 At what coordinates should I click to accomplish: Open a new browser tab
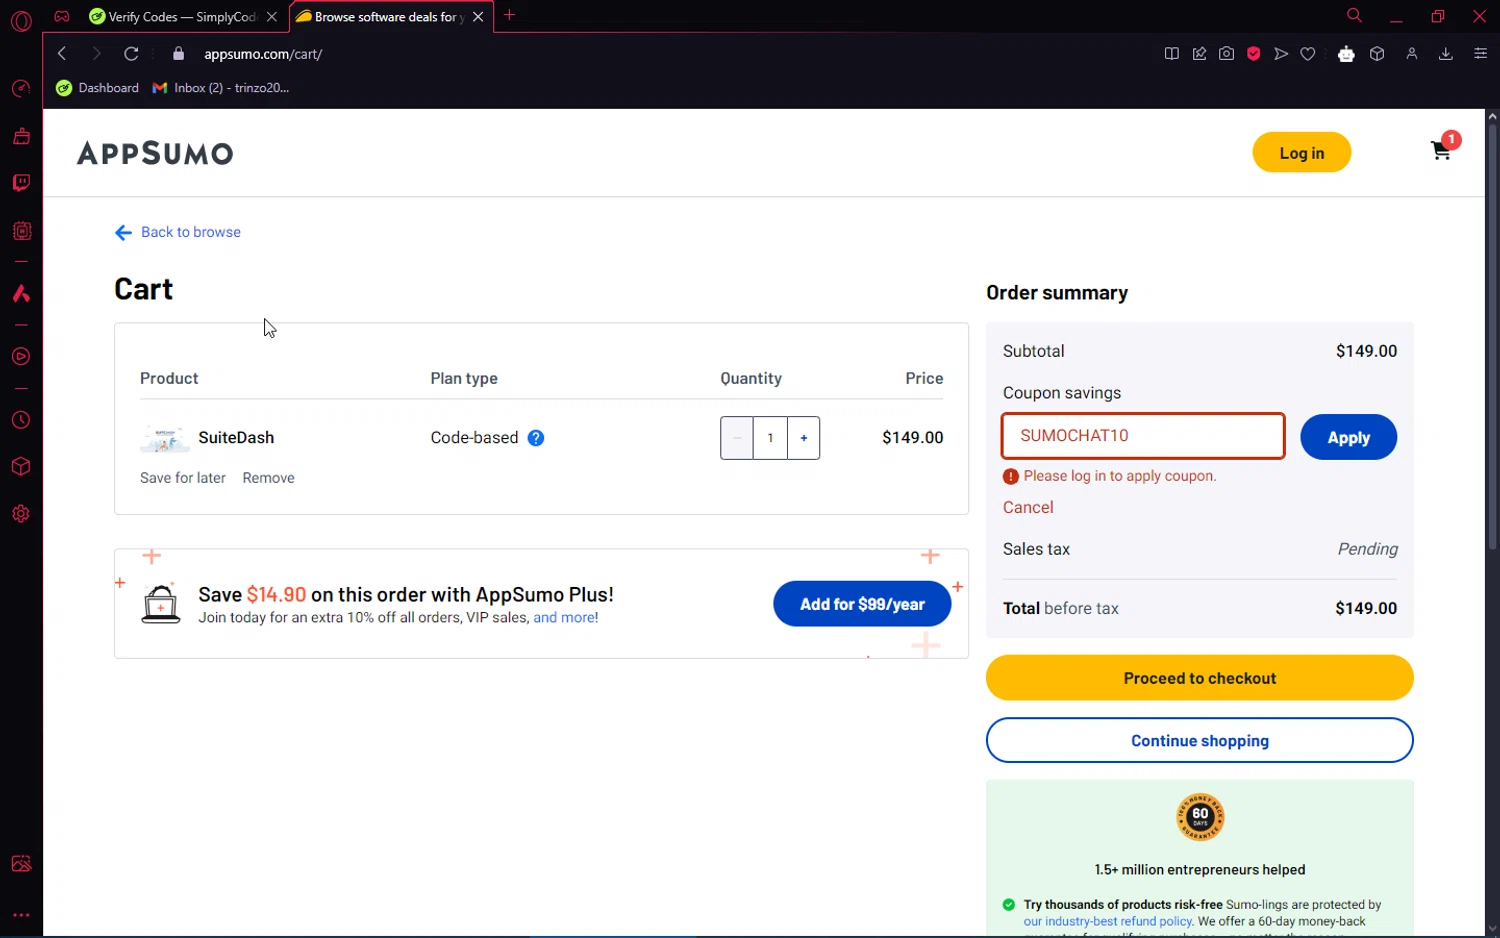coord(509,15)
